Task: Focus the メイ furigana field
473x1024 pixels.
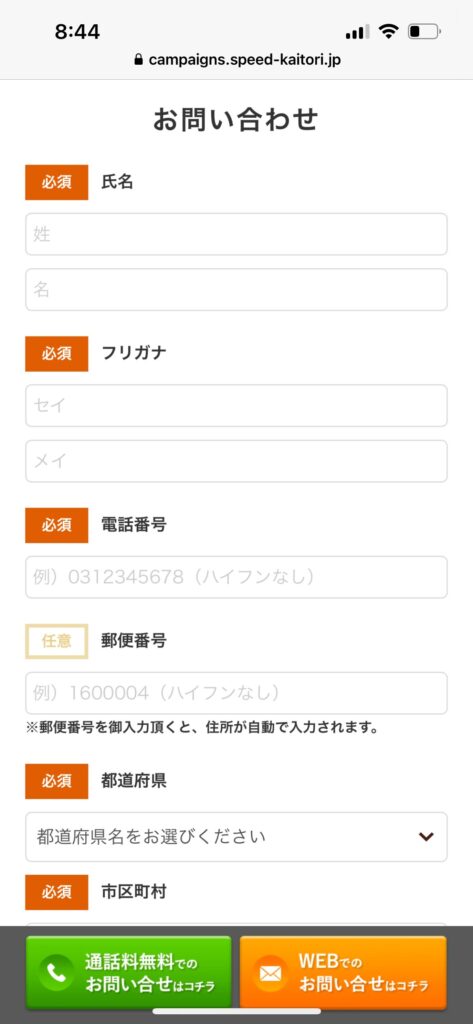Action: coord(236,461)
